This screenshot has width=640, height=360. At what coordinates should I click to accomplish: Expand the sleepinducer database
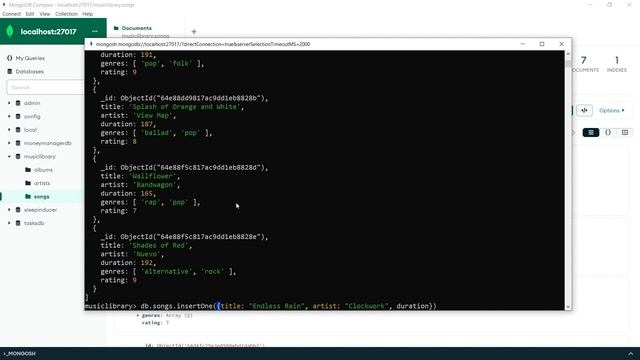[x=9, y=210]
